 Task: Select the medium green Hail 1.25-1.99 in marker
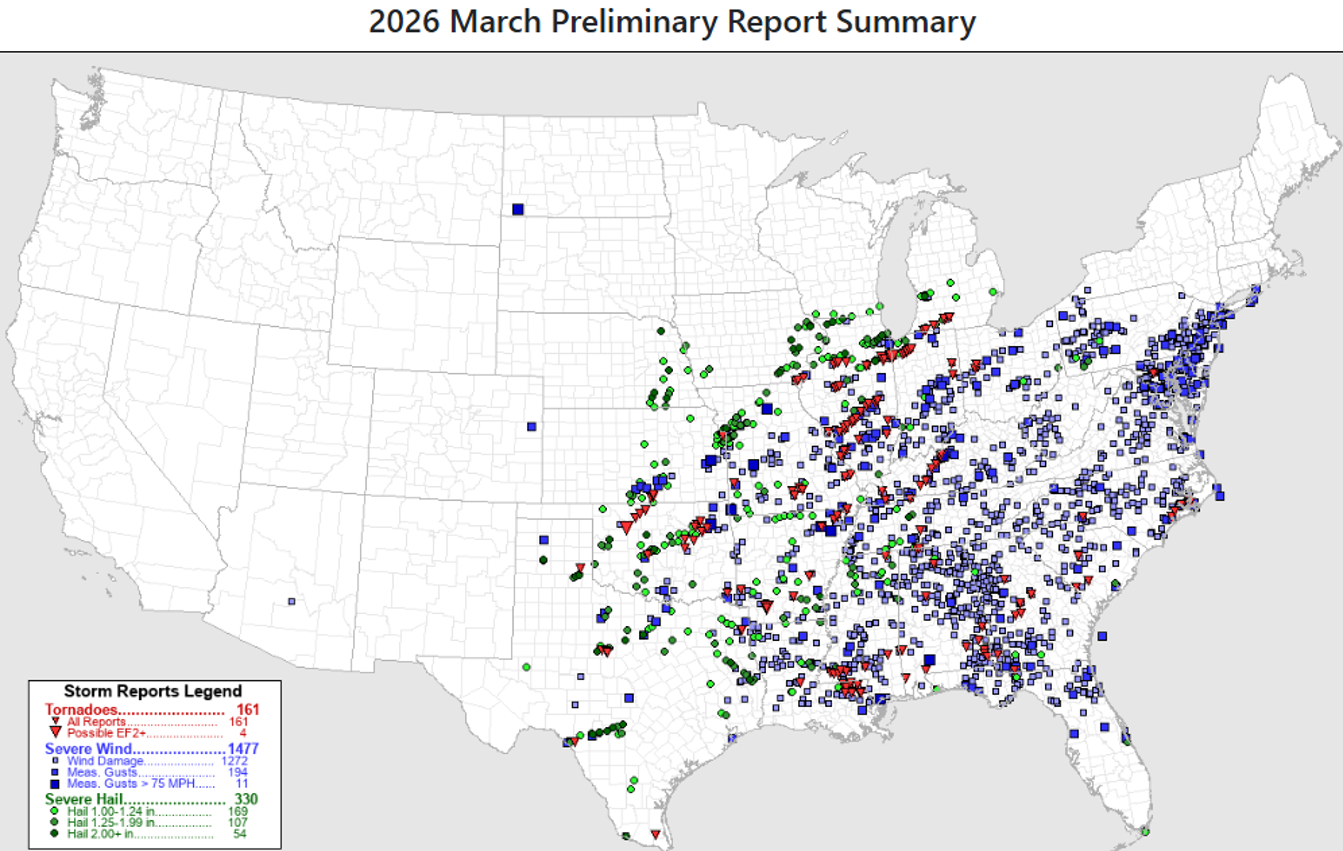[53, 822]
